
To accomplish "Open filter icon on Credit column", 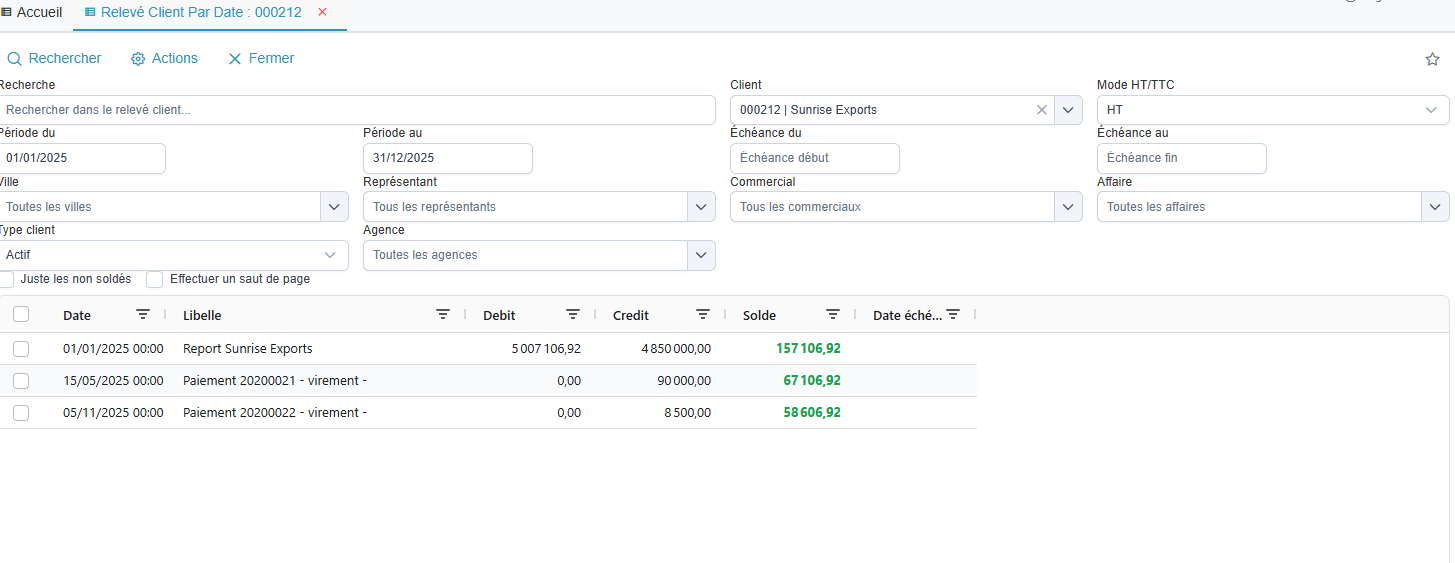I will (x=703, y=315).
